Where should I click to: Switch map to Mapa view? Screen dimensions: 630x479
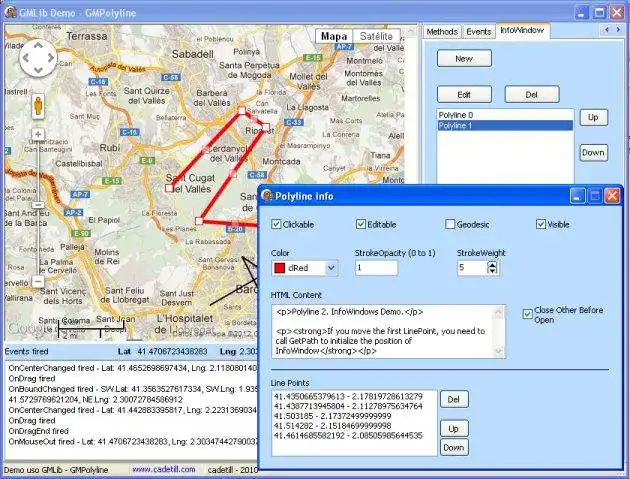pyautogui.click(x=334, y=37)
